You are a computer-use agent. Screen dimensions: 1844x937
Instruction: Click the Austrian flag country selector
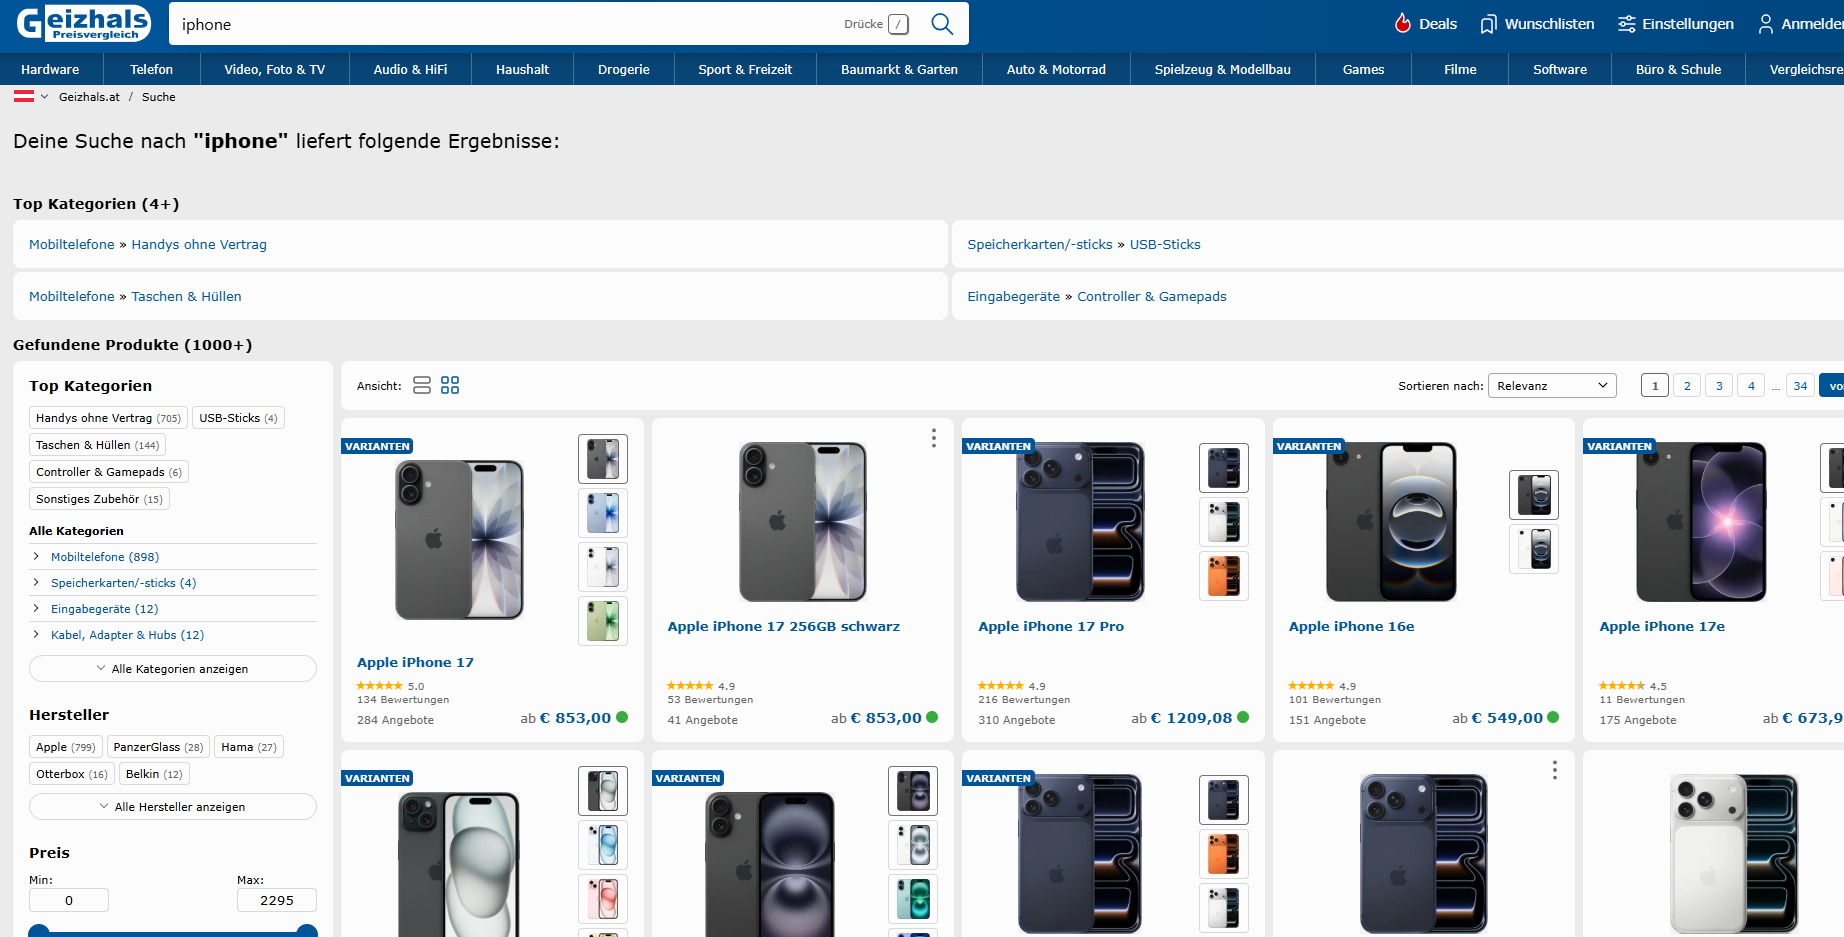30,96
